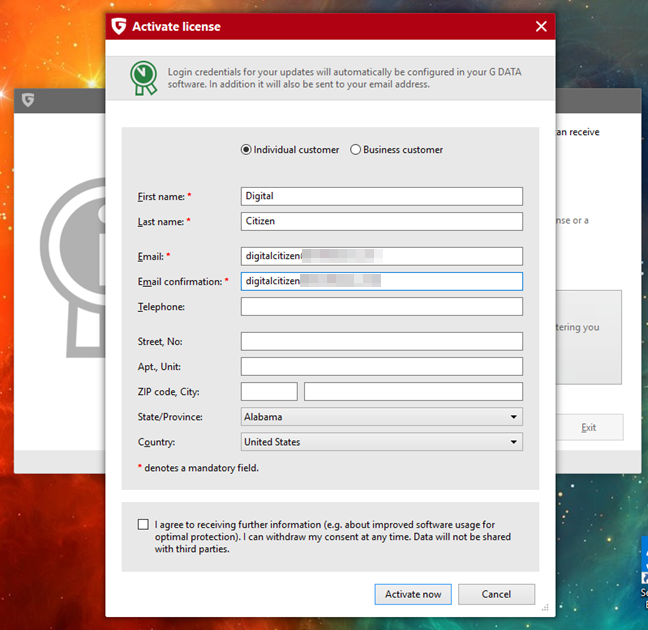The height and width of the screenshot is (630, 648).
Task: Select the Email input field
Action: pos(381,256)
